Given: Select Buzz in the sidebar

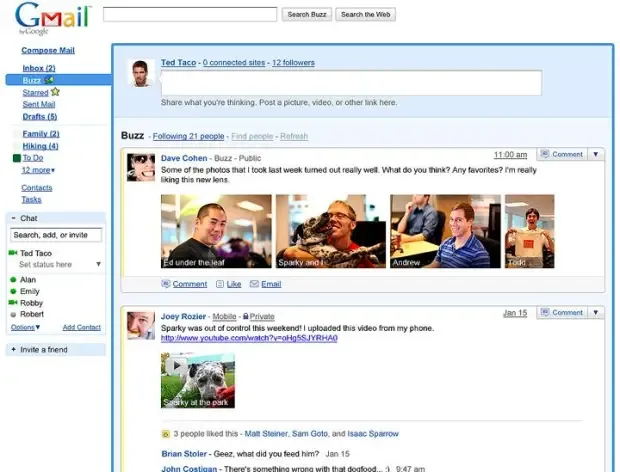Looking at the screenshot, I should (32, 80).
